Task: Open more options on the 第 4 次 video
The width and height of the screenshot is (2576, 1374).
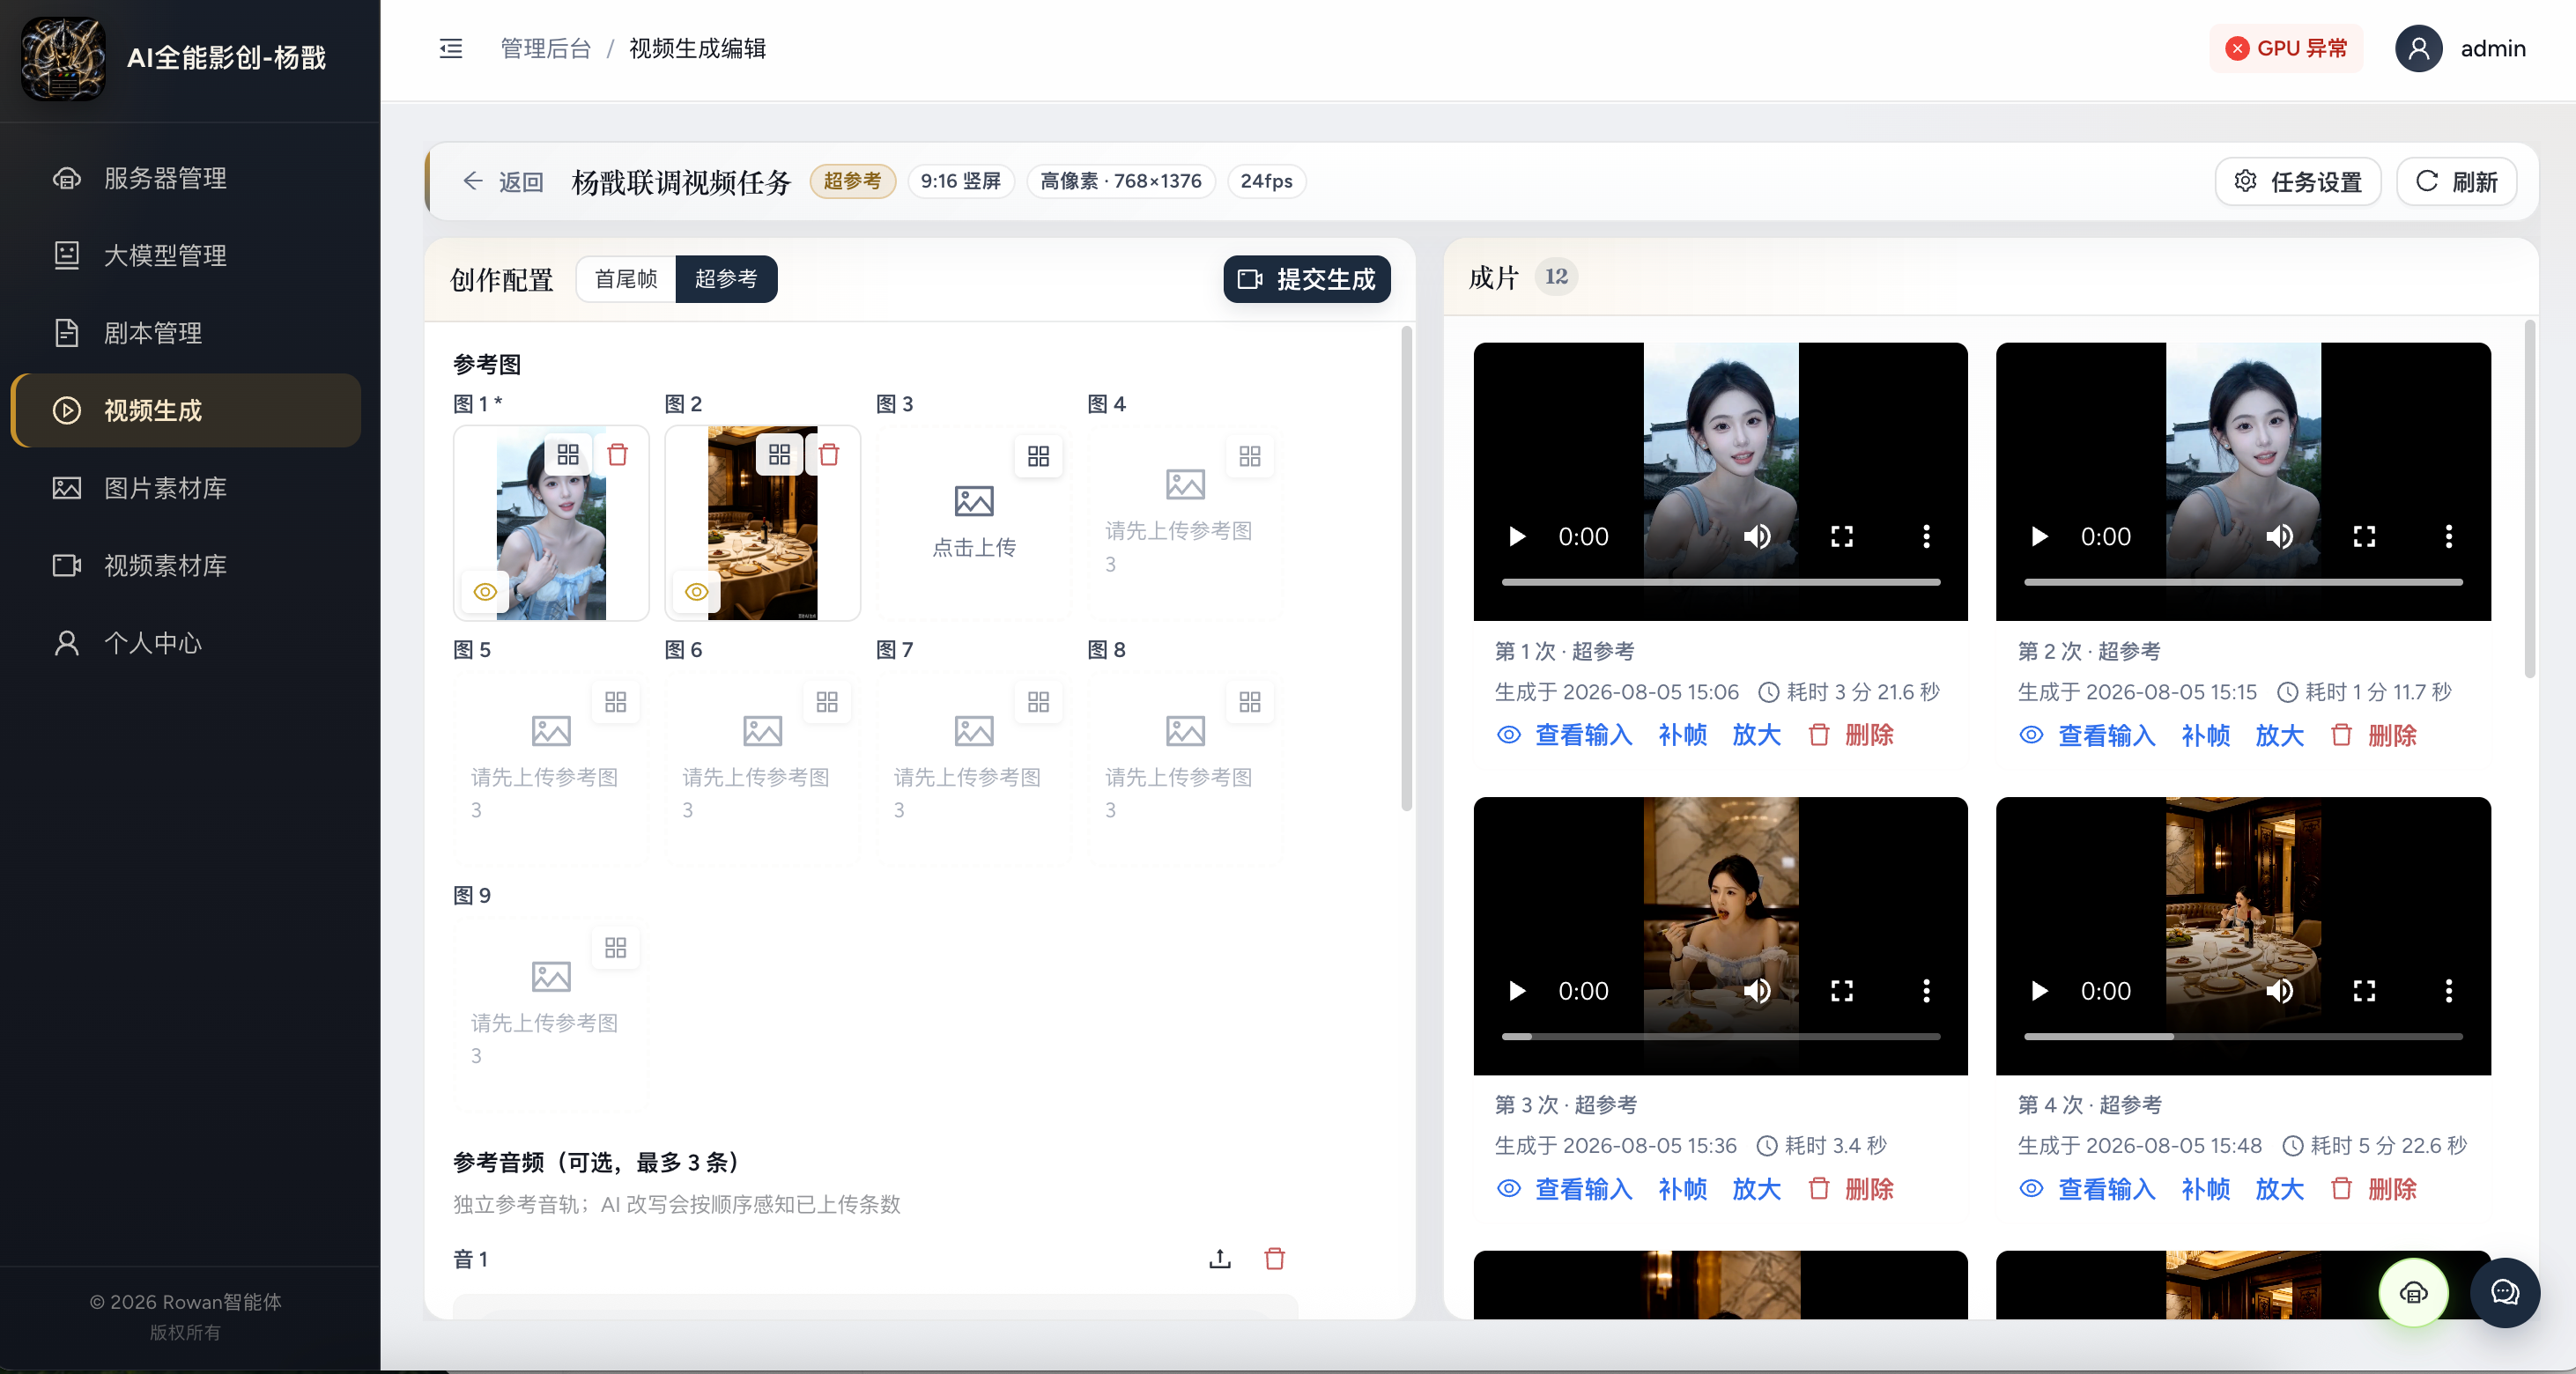Action: click(2449, 991)
